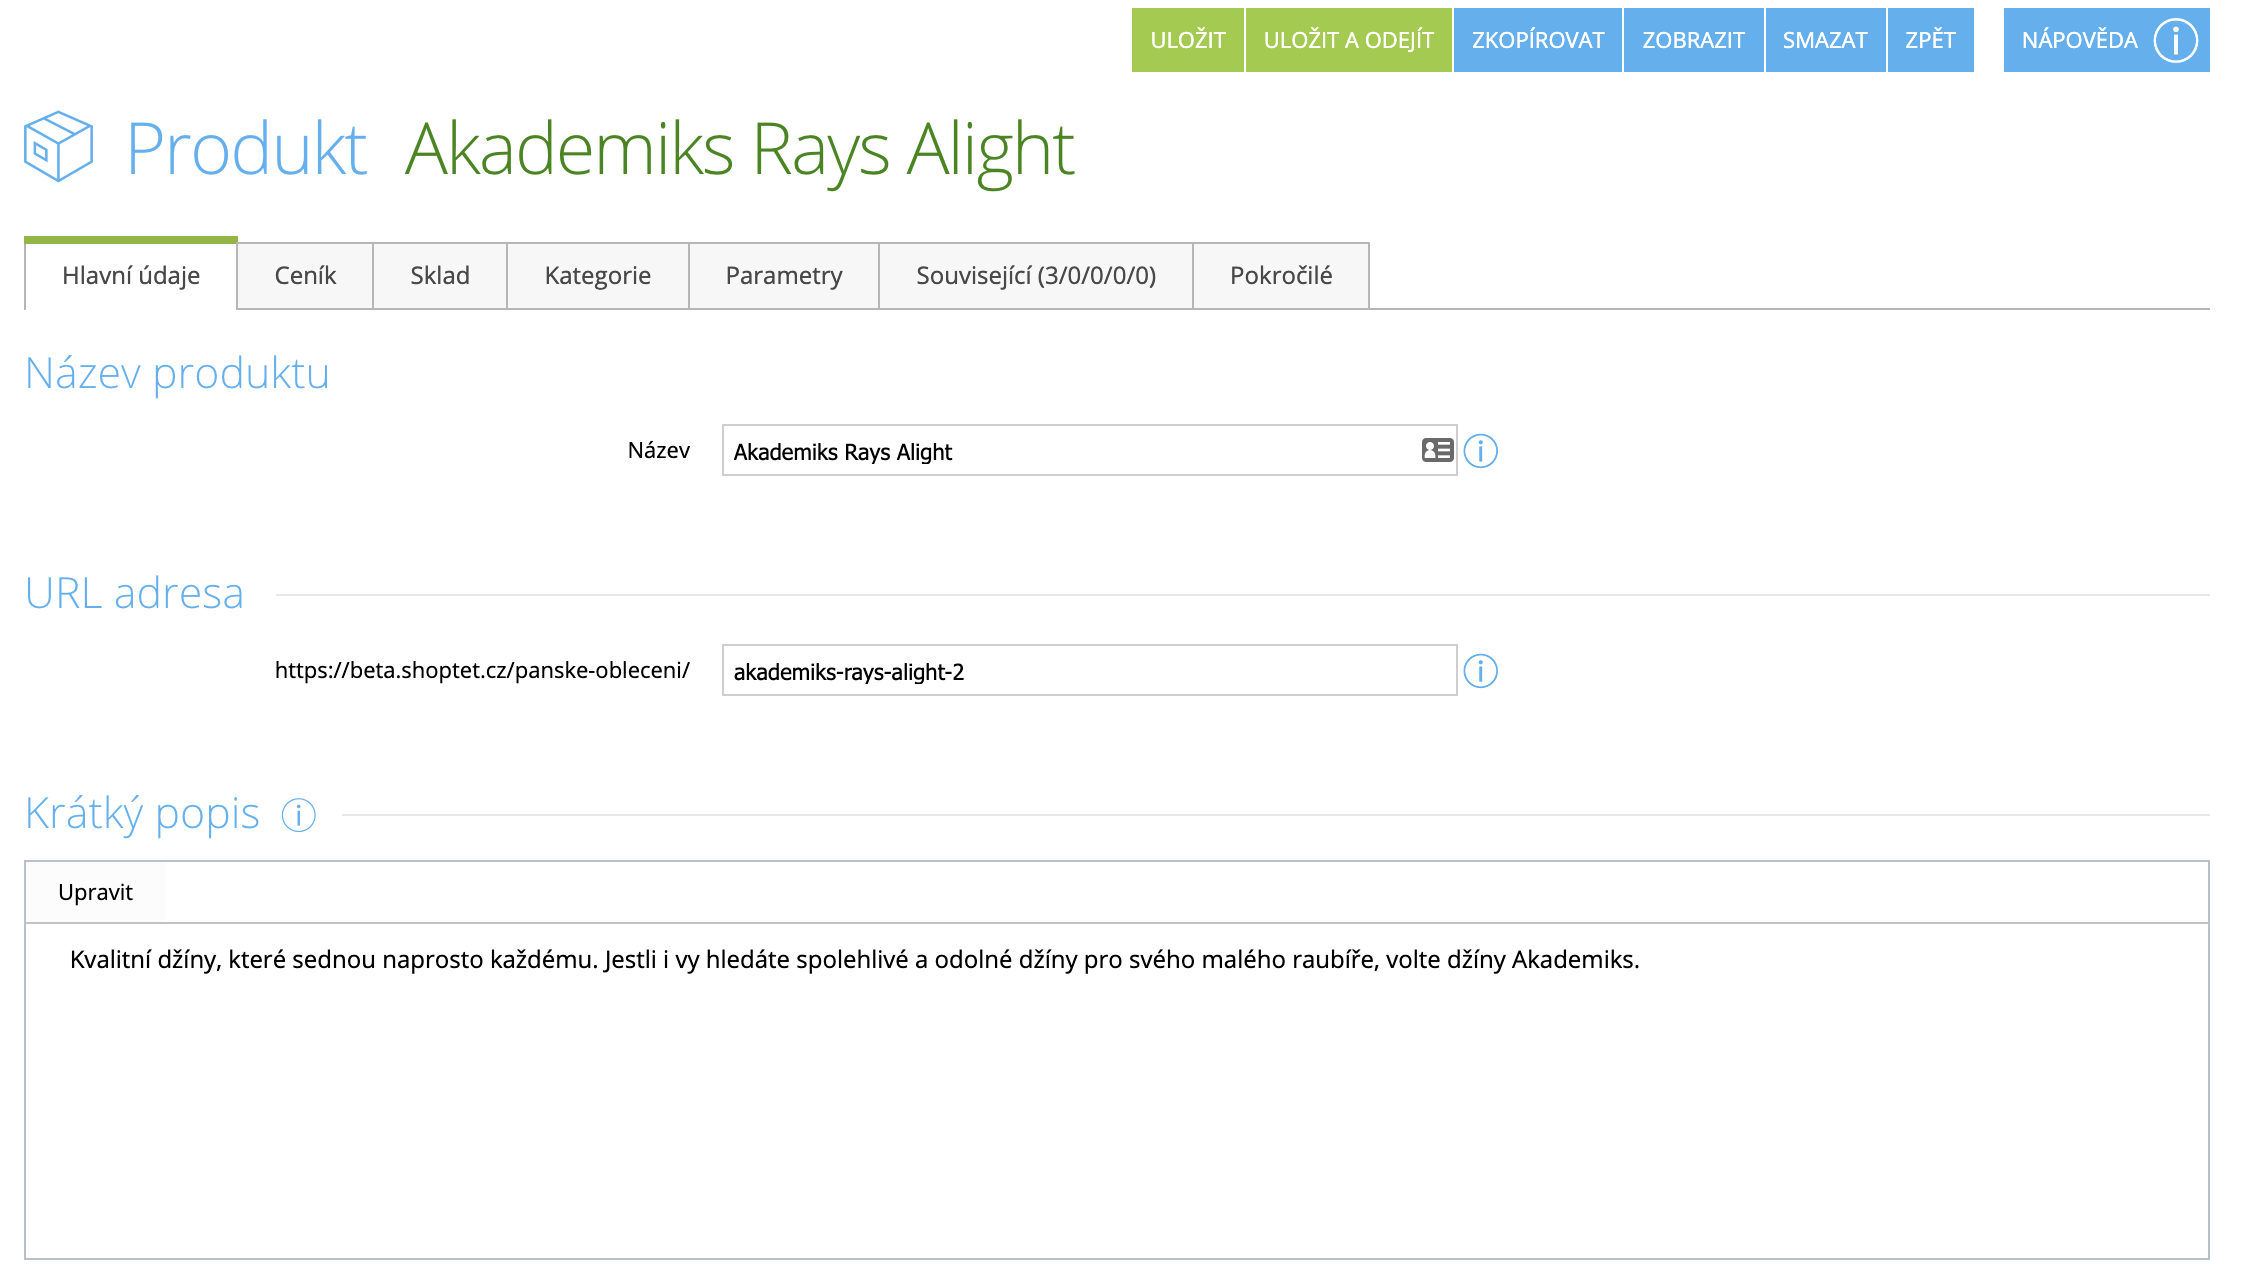Click the URL prefix text beta.shoptet.cz/panske-obleceni/

pos(482,670)
